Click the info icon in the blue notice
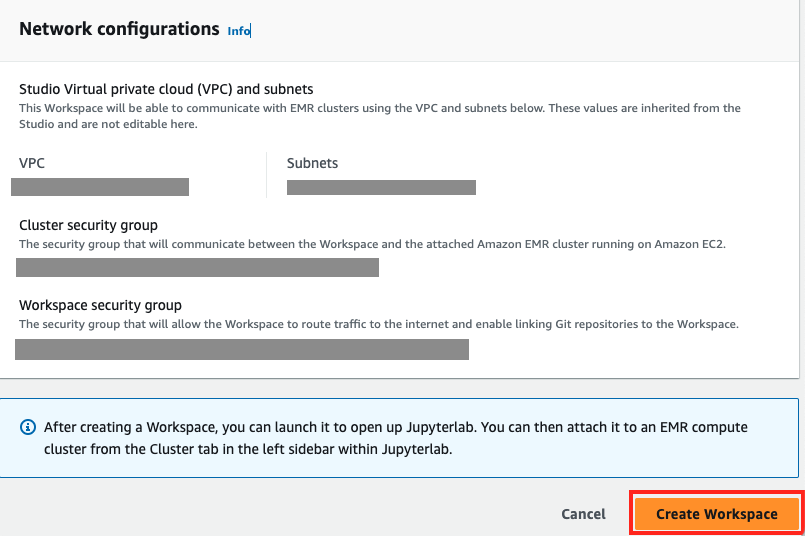This screenshot has width=805, height=536. coord(28,427)
